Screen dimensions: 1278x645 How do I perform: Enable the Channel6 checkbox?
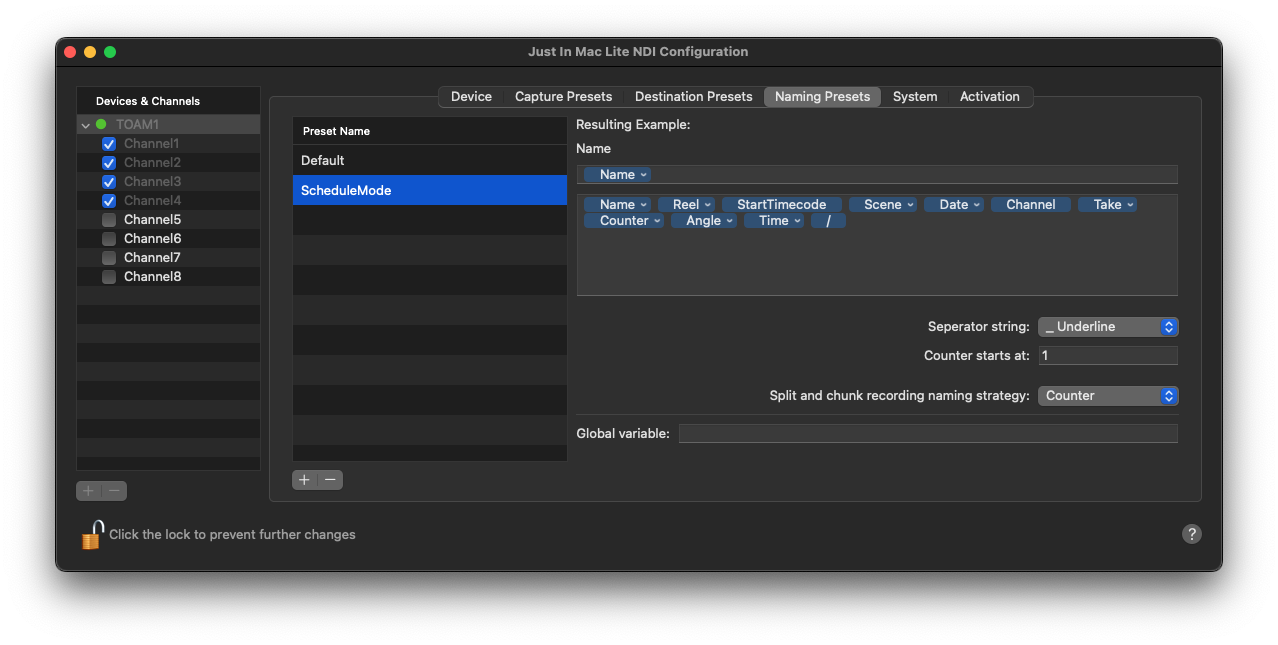(109, 239)
